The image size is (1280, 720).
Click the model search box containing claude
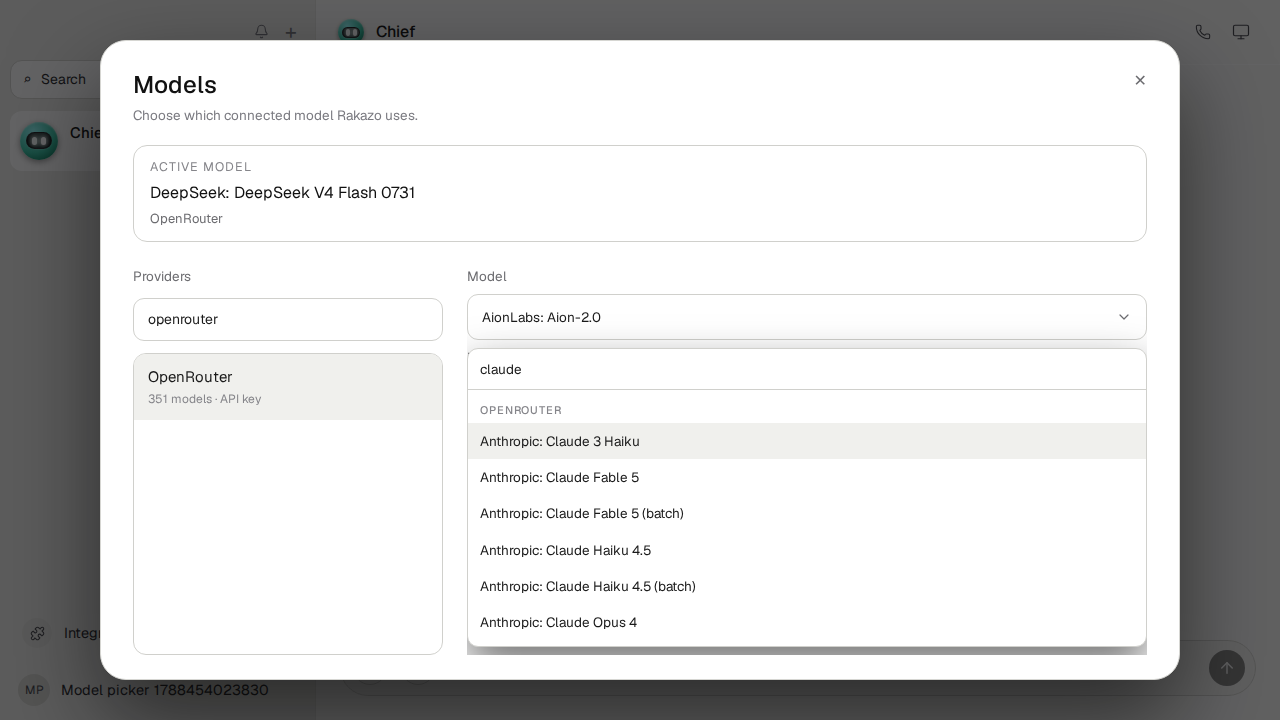point(807,369)
